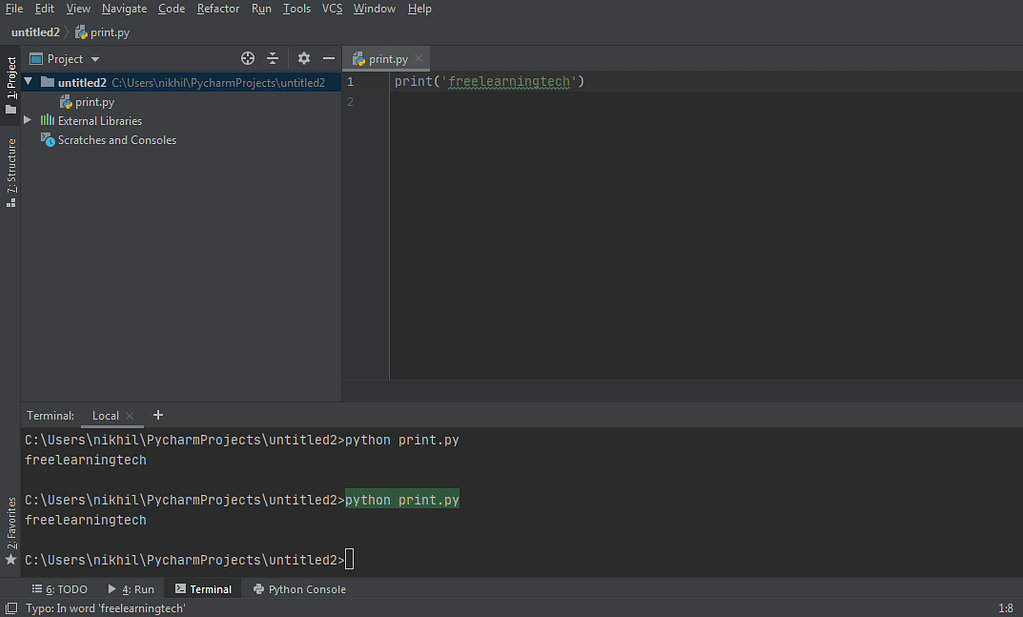Open the Tools menu
Screen dimensions: 1023x617
pyautogui.click(x=297, y=8)
